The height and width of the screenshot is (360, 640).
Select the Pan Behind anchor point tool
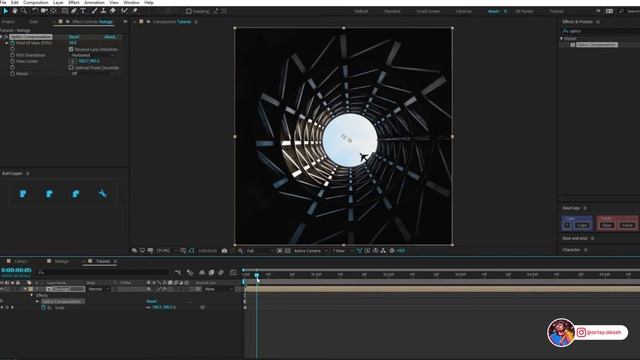coord(53,11)
